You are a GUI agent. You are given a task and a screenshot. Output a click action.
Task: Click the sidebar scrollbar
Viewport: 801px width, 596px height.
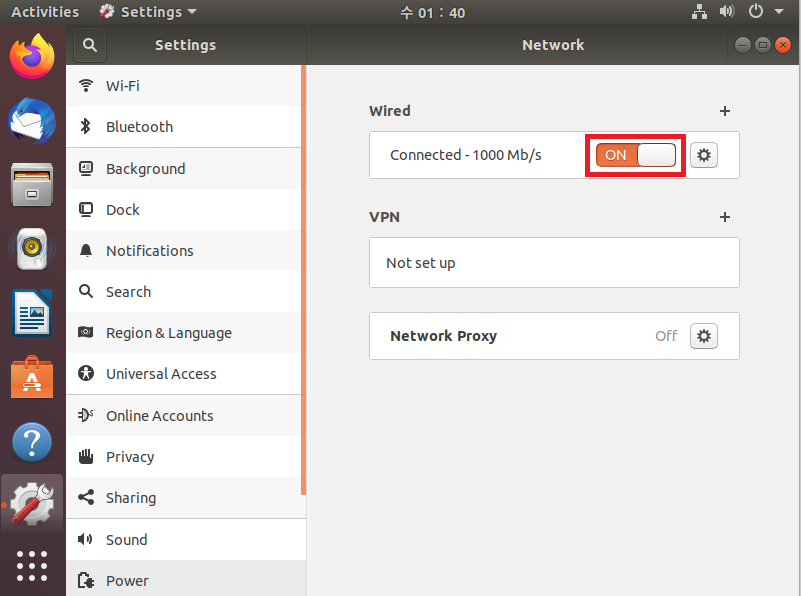(x=303, y=280)
